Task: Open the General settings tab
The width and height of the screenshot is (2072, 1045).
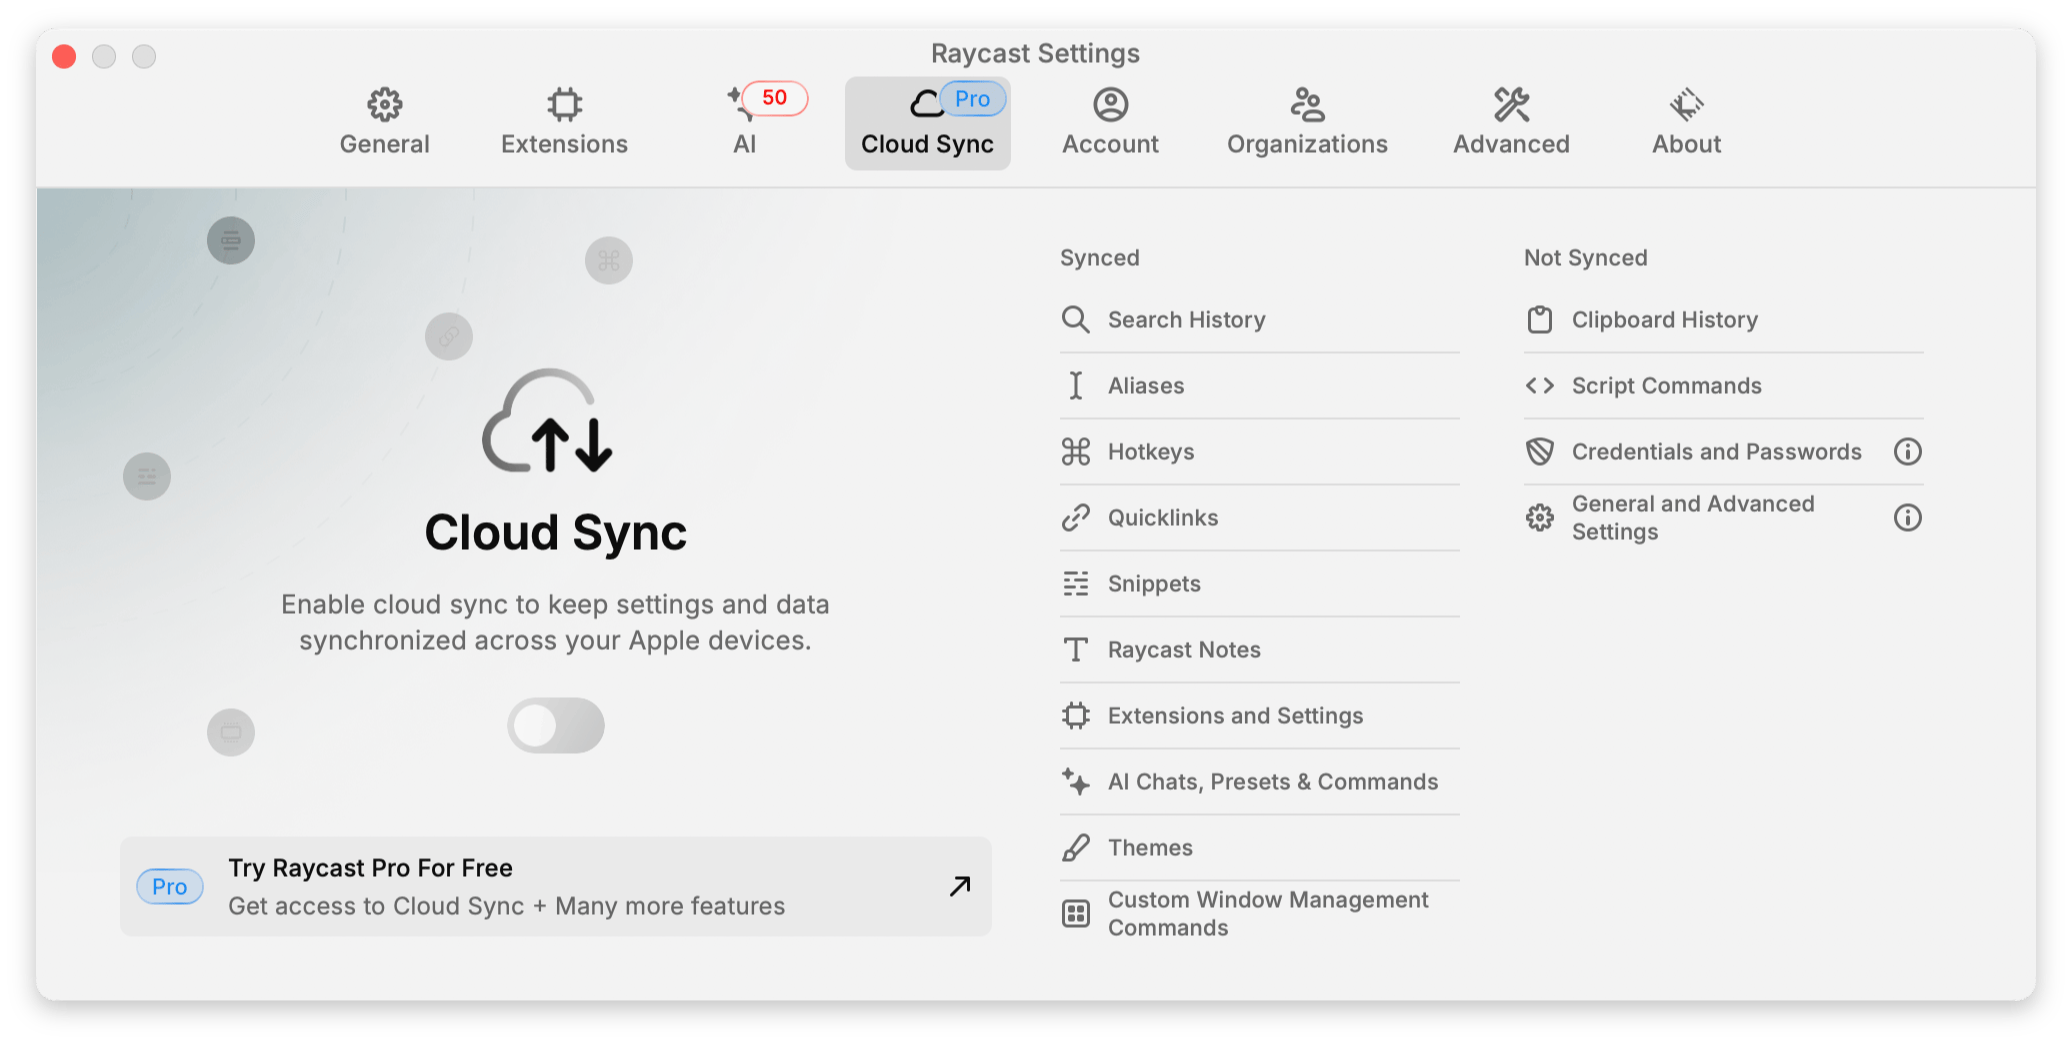Action: (384, 122)
